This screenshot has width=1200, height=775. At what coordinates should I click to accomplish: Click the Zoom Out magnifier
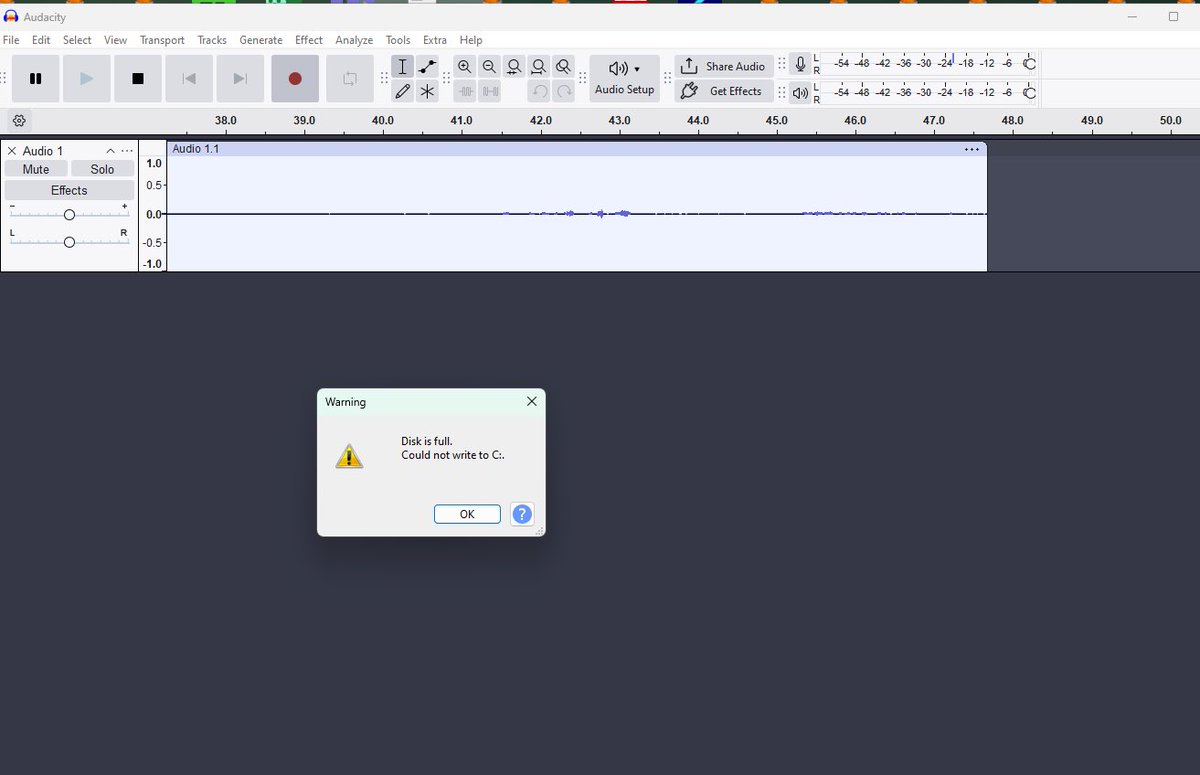coord(489,67)
